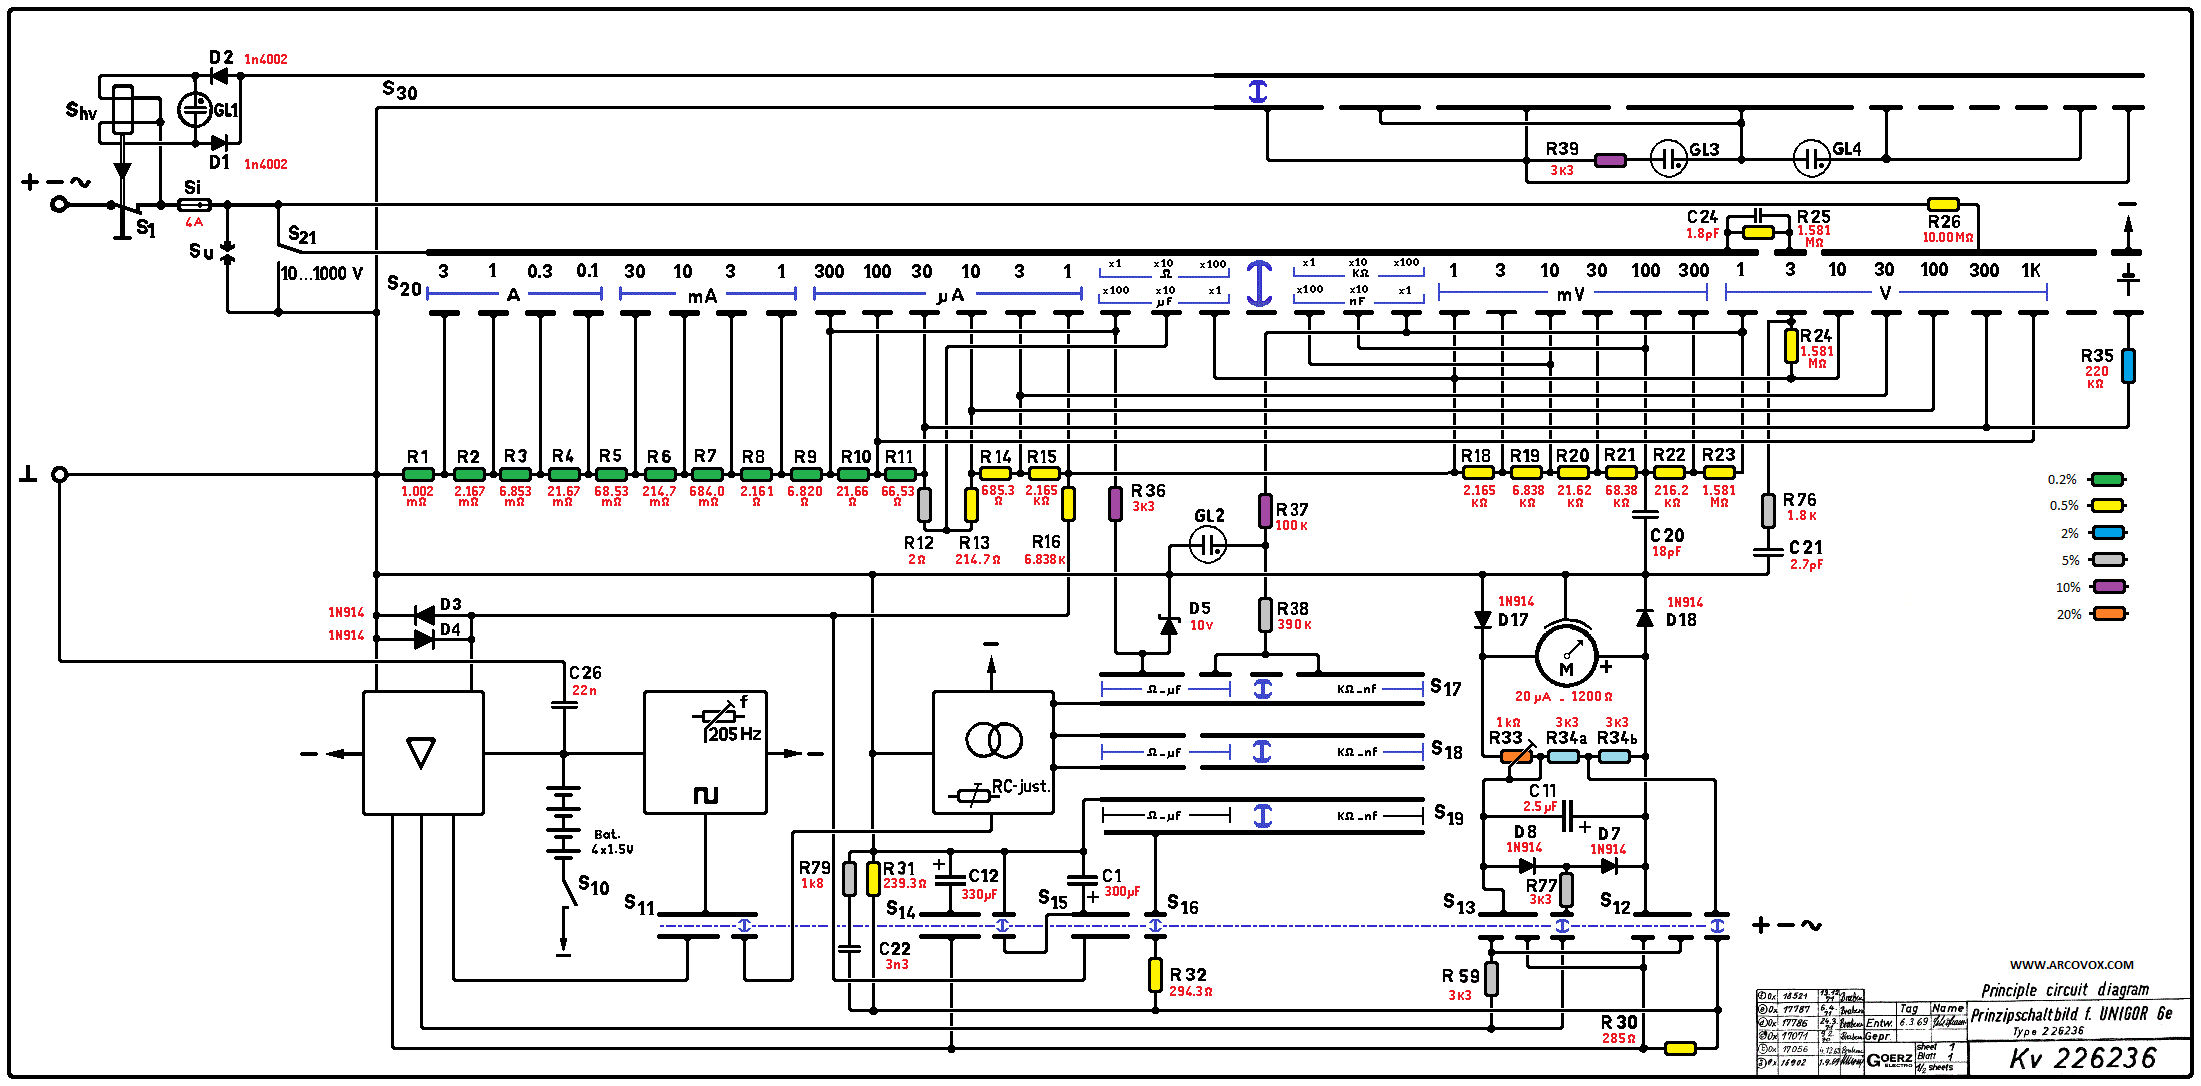Screen dimensions: 2201x1086
Task: Pick the blue 2% legend swatch
Action: click(2108, 533)
